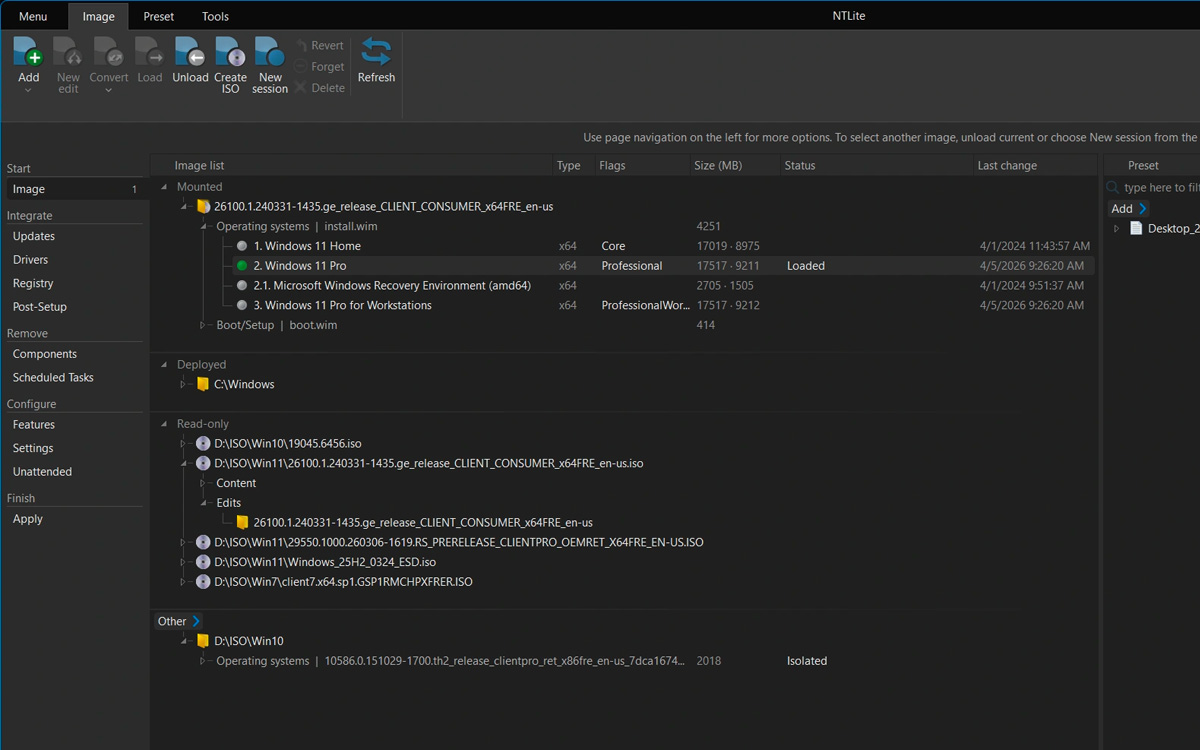Expand the Content node
The height and width of the screenshot is (750, 1200).
(203, 483)
